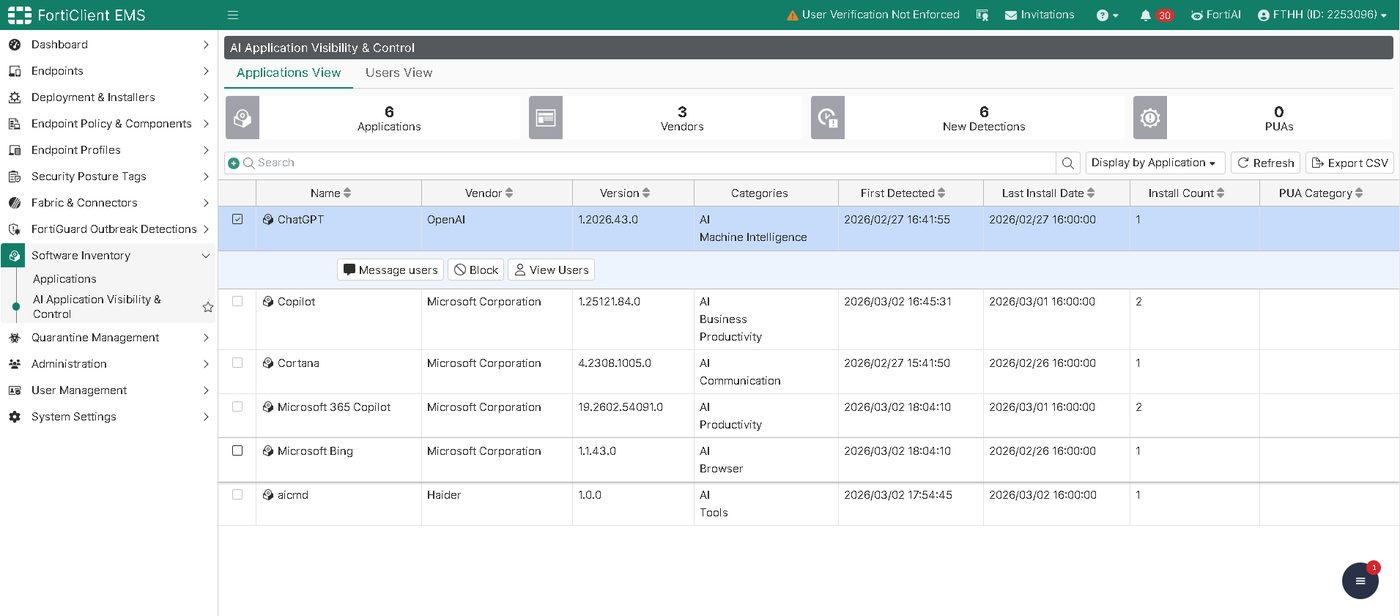The width and height of the screenshot is (1400, 616).
Task: Click the FortiClient EMS logo icon
Action: [20, 15]
